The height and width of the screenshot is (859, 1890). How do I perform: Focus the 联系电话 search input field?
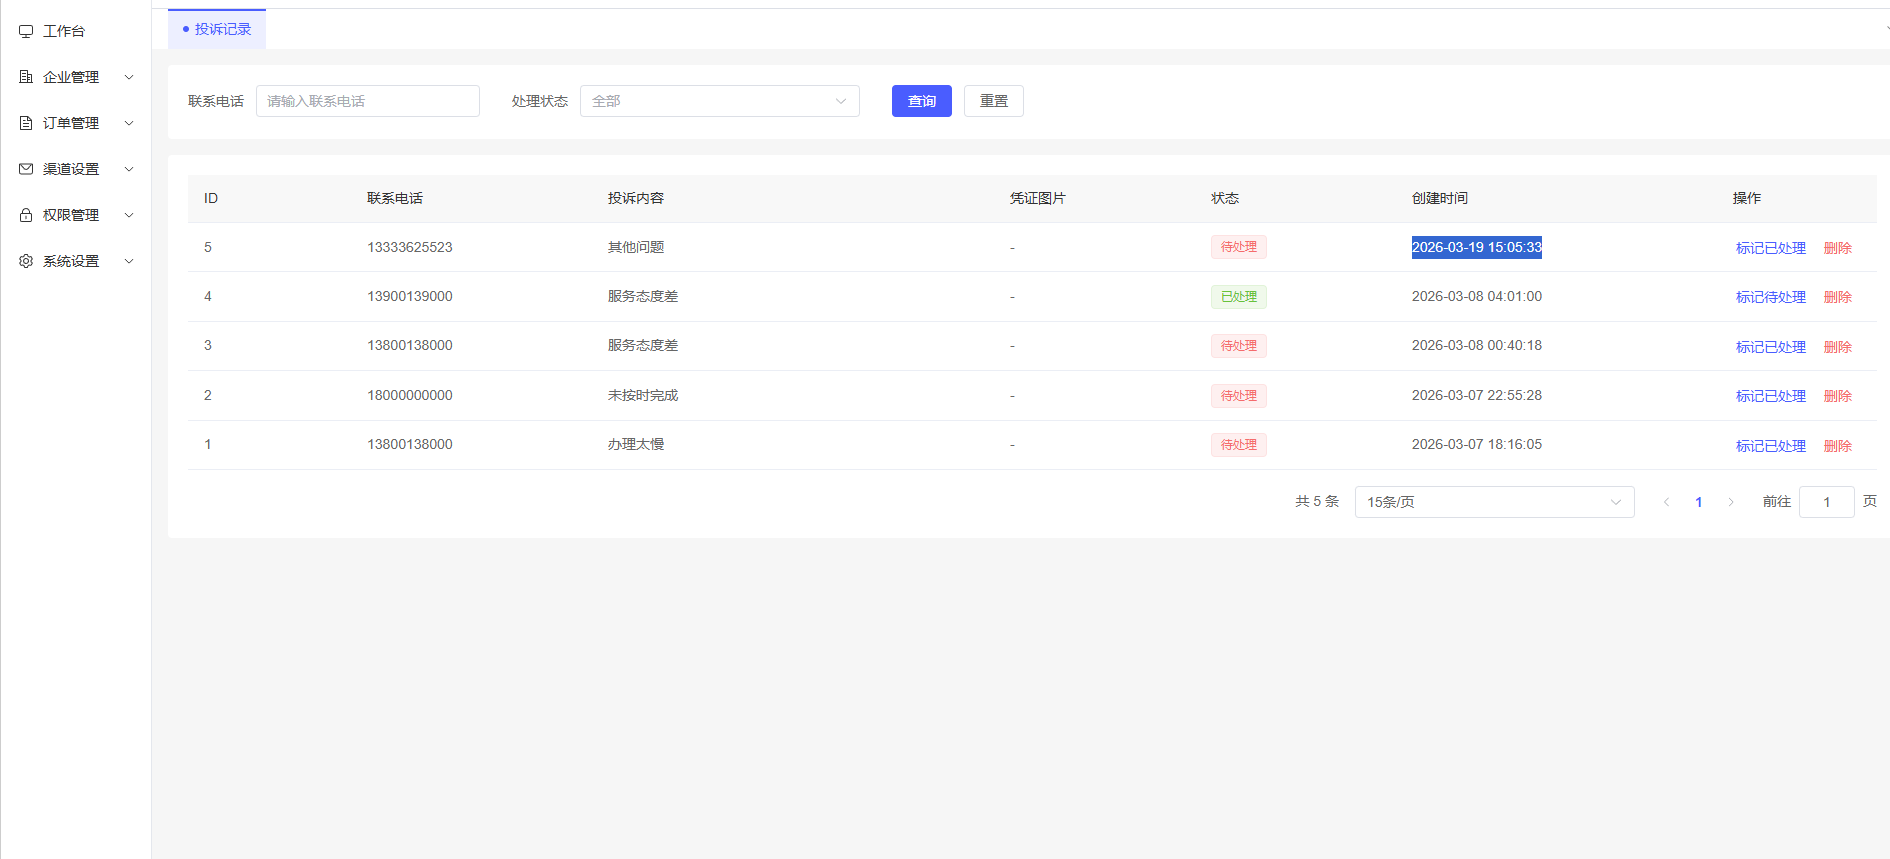(x=367, y=101)
